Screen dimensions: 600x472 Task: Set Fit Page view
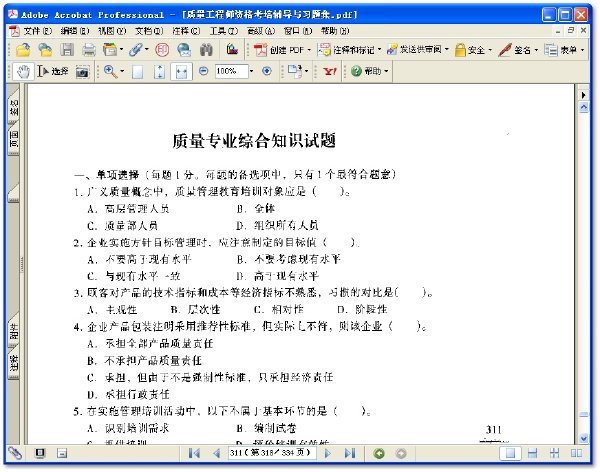[159, 71]
